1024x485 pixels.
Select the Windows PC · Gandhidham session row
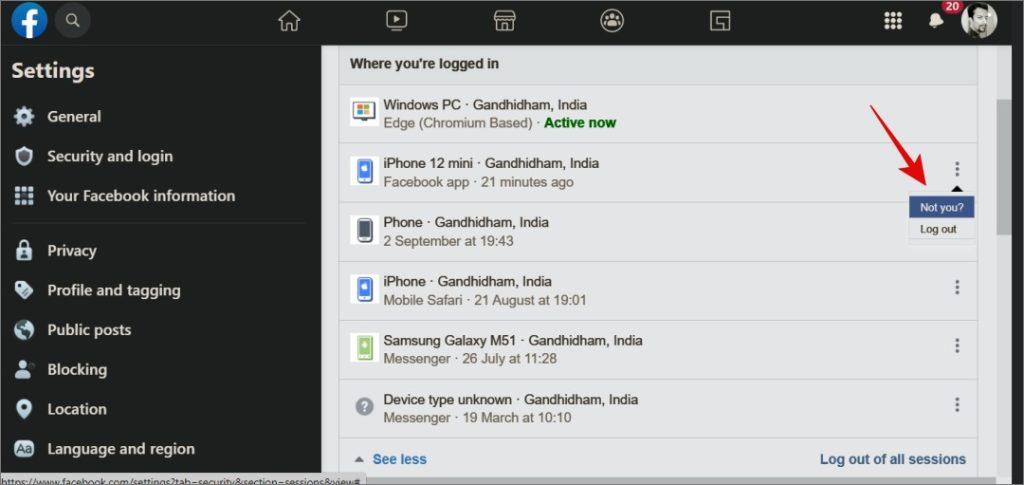[x=658, y=114]
